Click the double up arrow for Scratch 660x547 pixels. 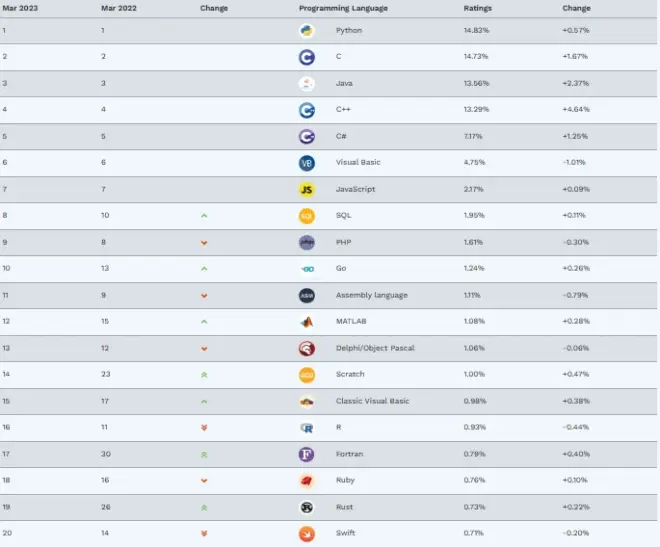[204, 374]
